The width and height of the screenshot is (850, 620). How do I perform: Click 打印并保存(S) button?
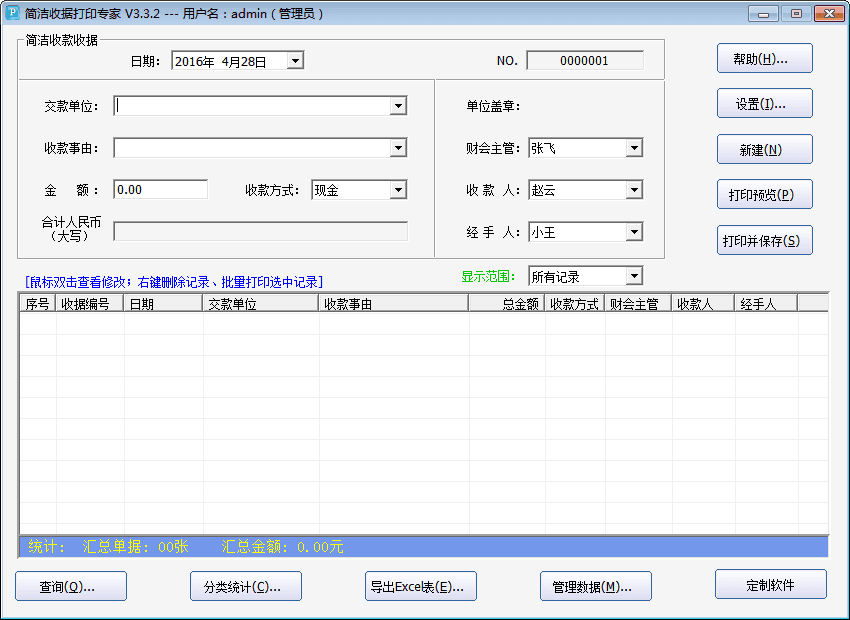(764, 241)
